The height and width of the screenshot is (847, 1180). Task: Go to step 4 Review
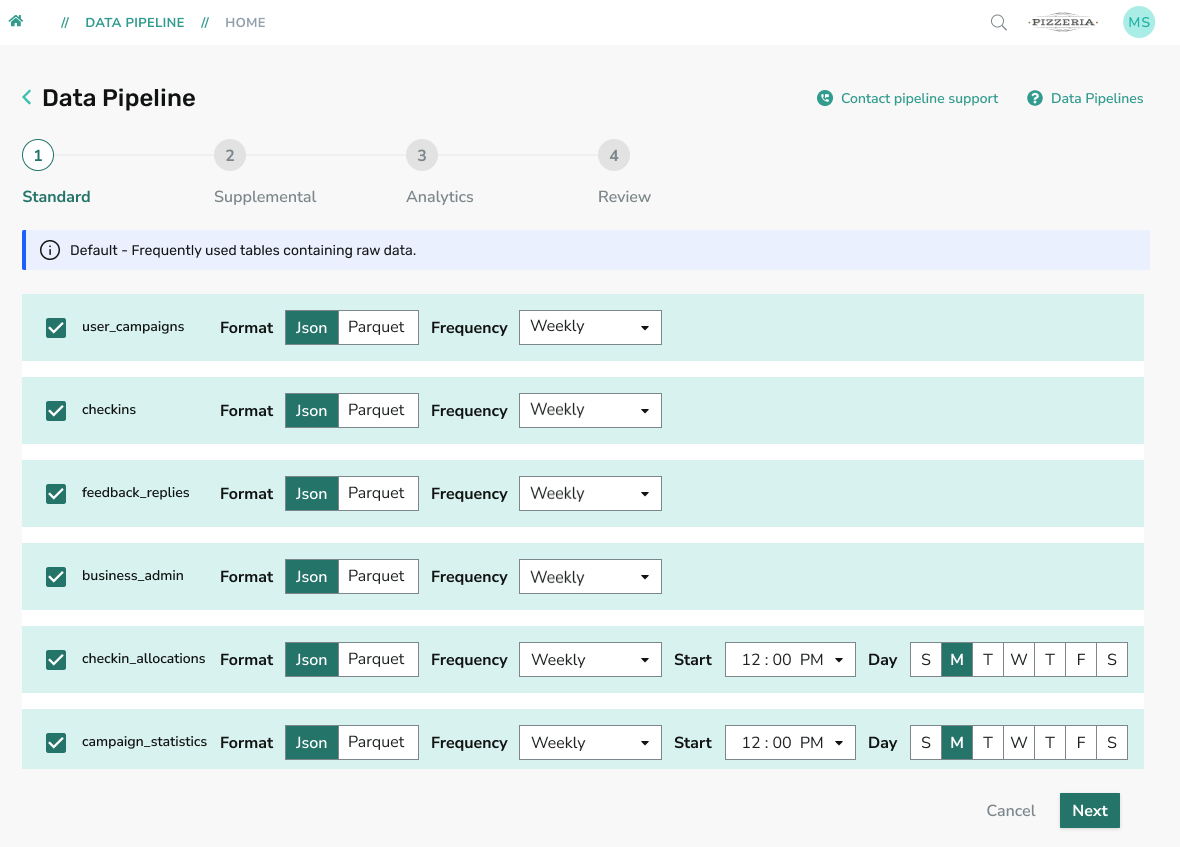tap(614, 156)
